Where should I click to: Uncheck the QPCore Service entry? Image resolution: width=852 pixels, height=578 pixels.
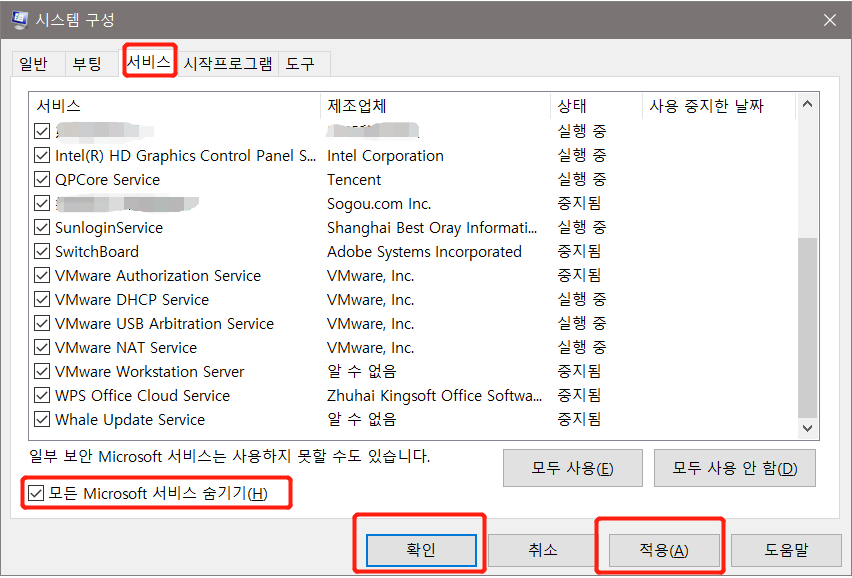point(41,179)
